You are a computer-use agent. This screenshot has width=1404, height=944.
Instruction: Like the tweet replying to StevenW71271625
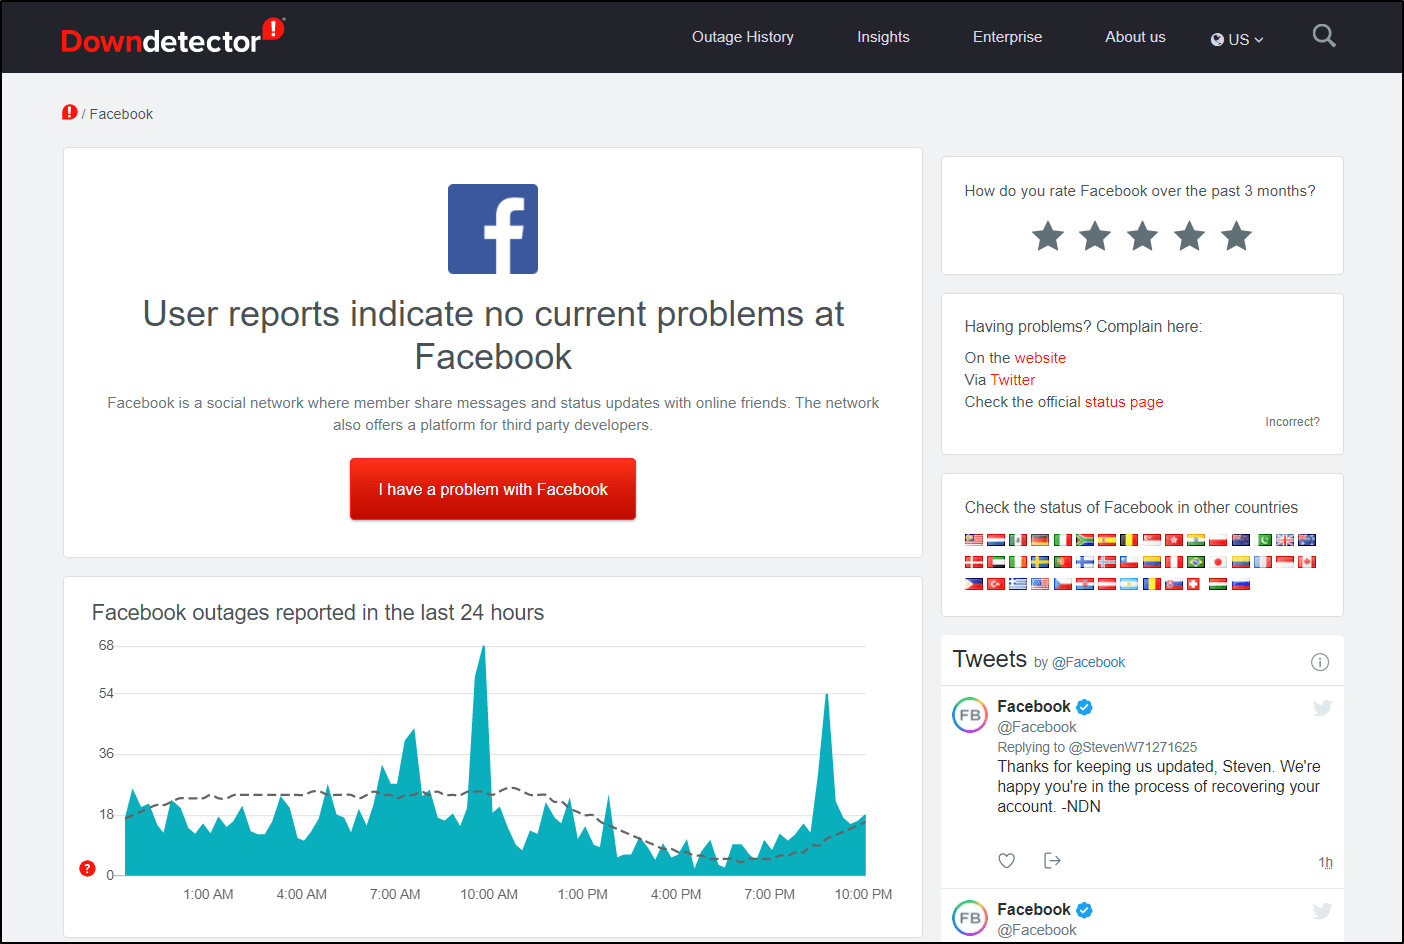click(1007, 861)
